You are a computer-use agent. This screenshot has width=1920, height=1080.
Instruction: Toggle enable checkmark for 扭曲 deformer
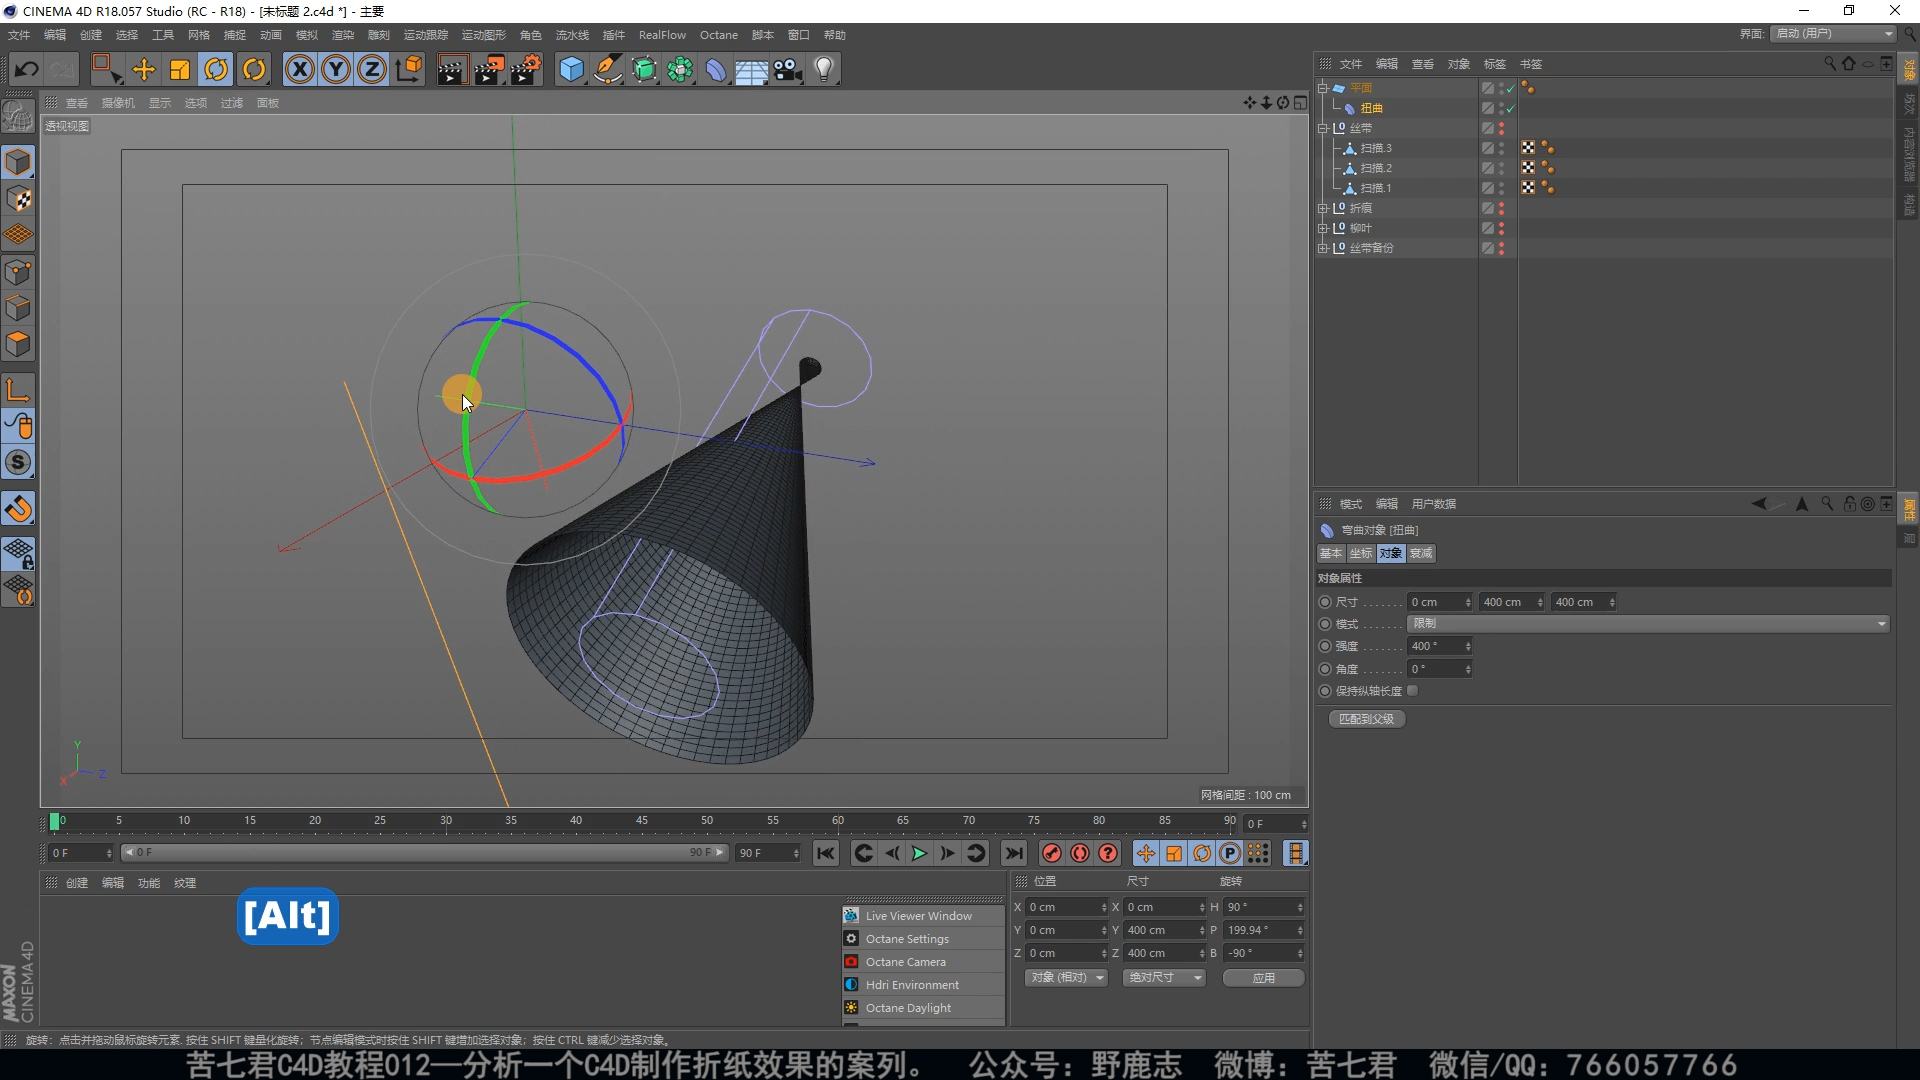(x=1510, y=108)
